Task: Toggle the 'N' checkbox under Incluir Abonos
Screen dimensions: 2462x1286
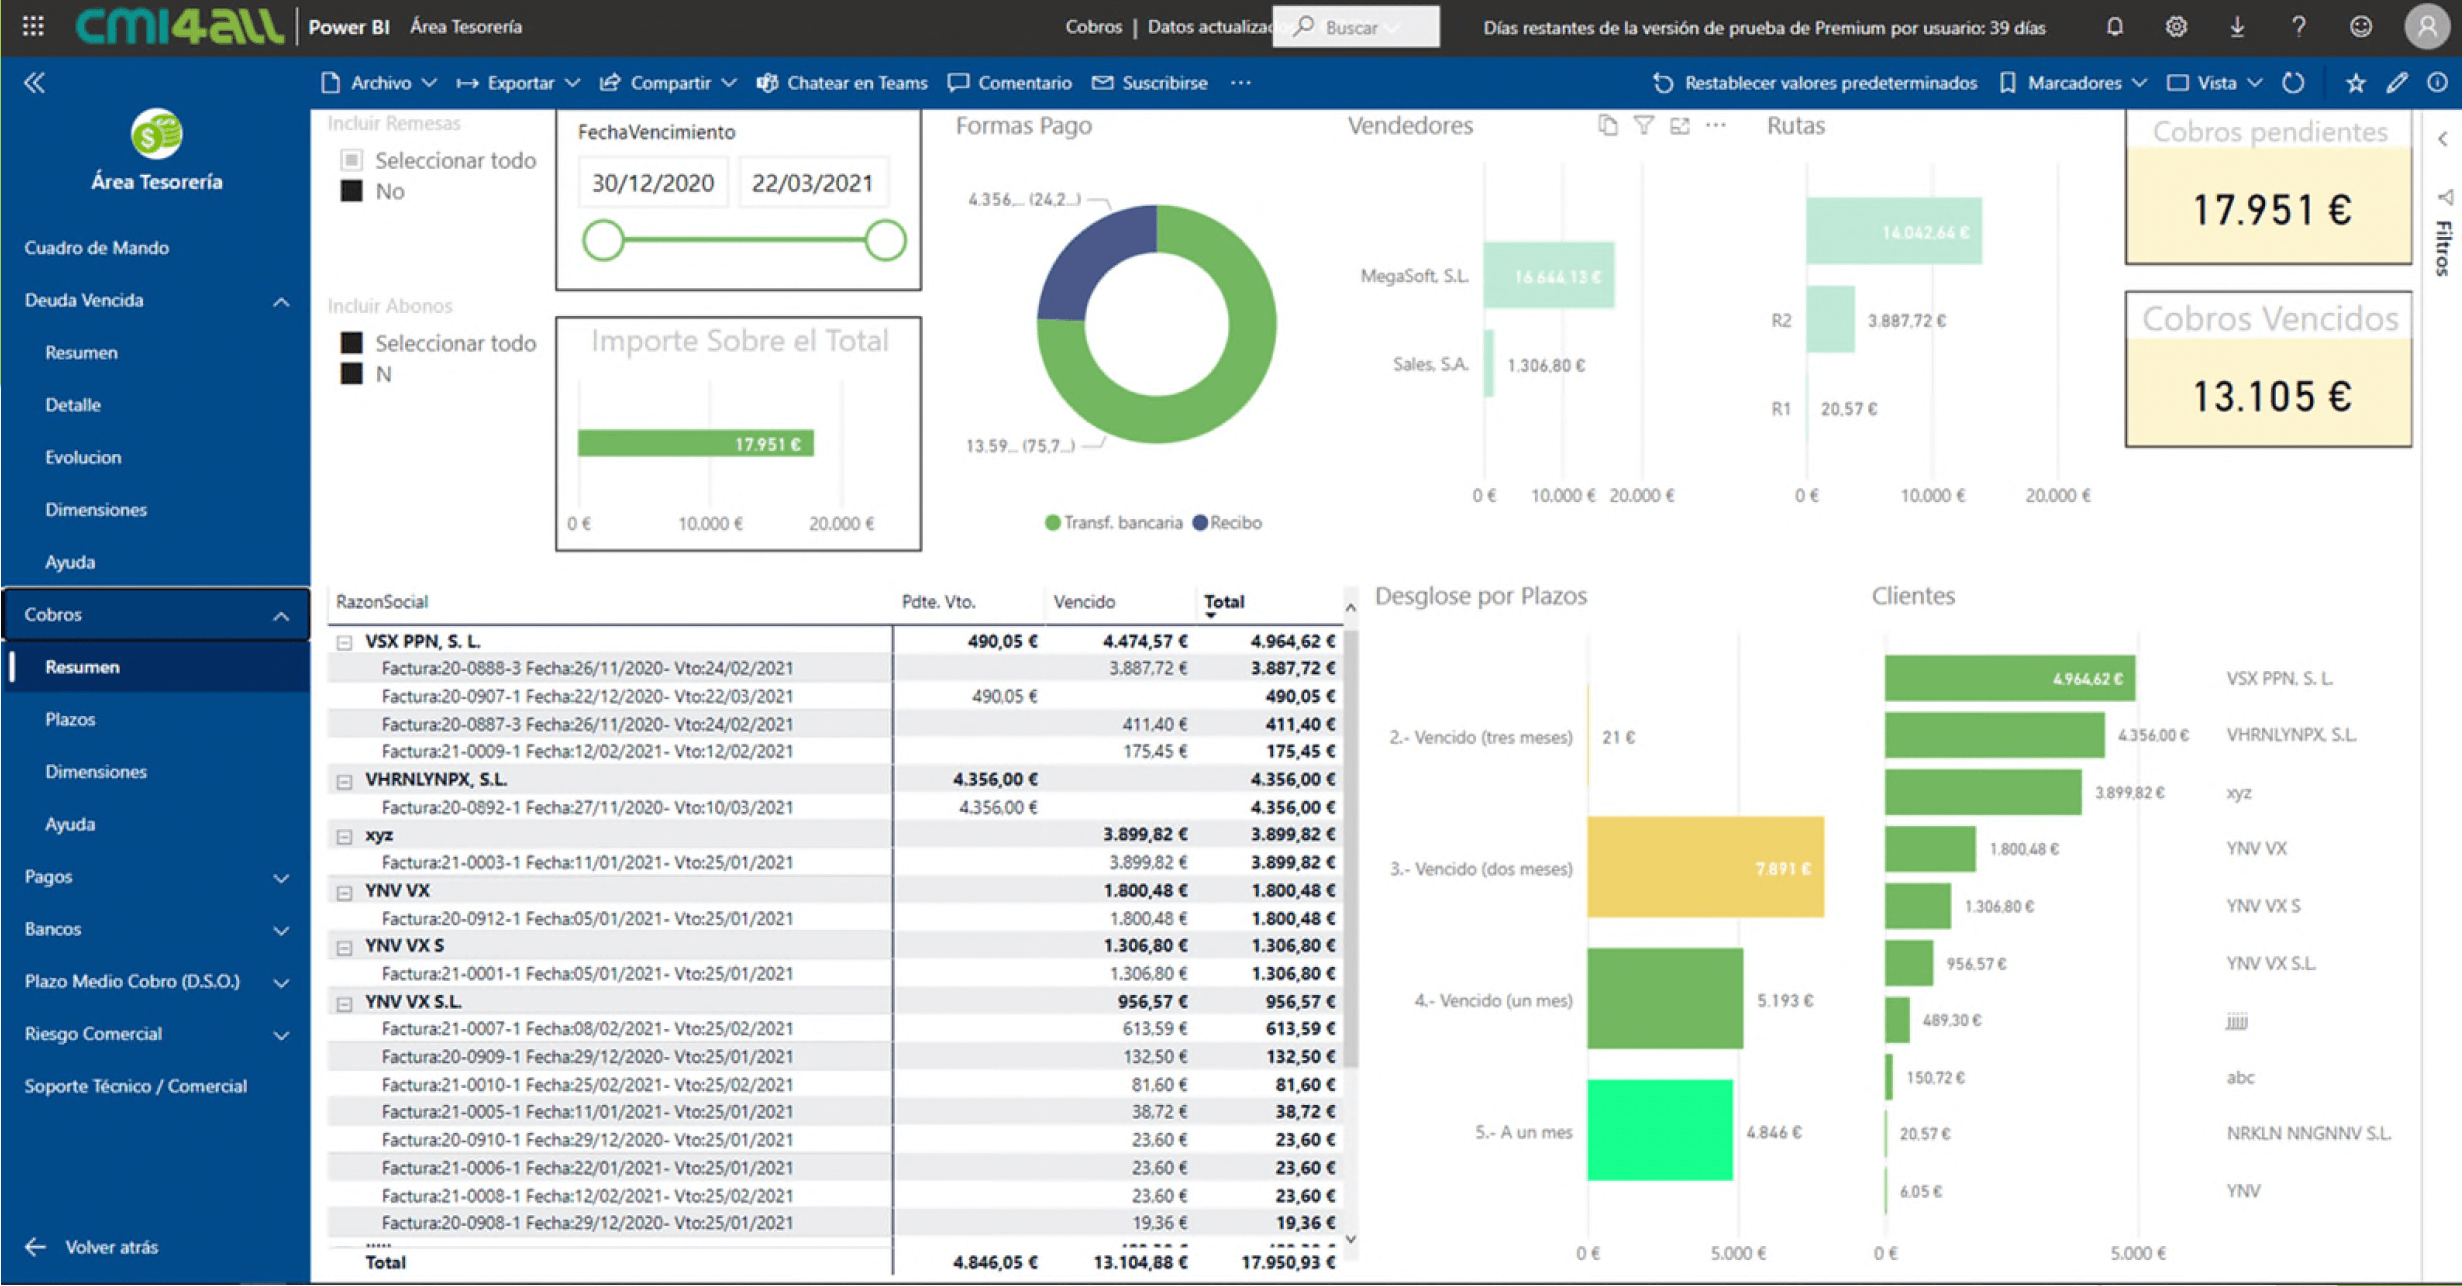Action: click(x=351, y=374)
